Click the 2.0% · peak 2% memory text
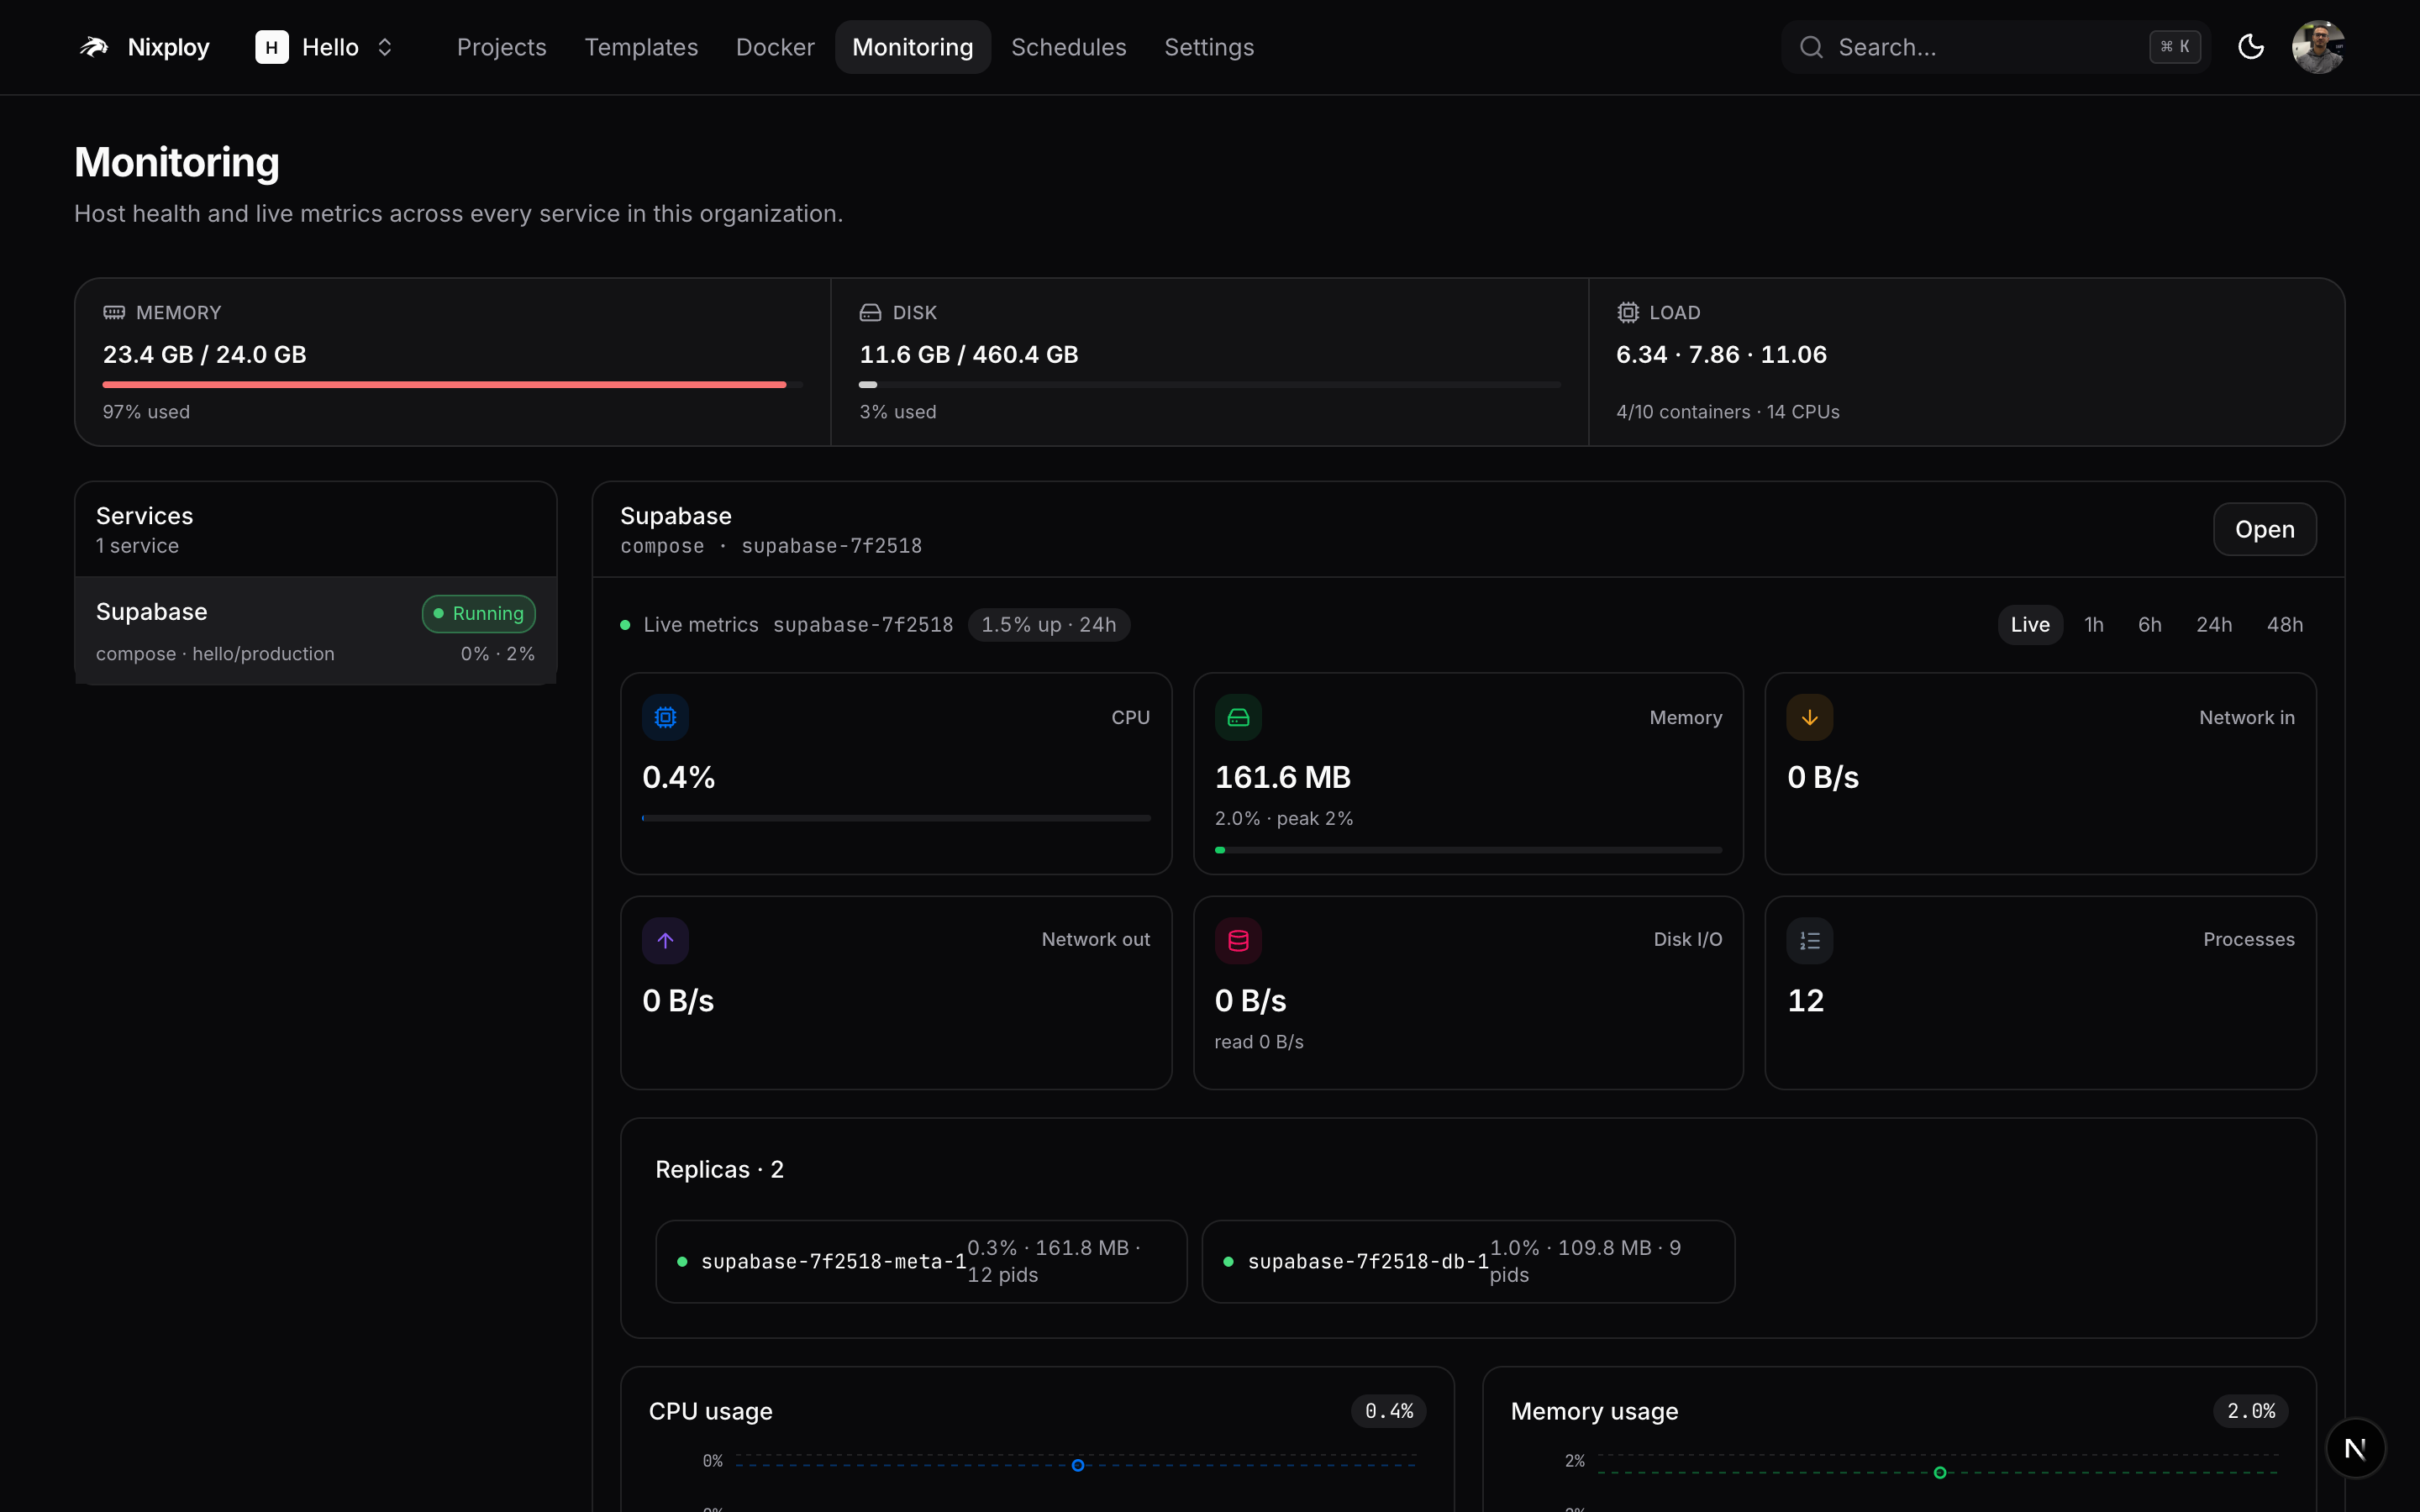This screenshot has height=1512, width=2420. 1284,819
